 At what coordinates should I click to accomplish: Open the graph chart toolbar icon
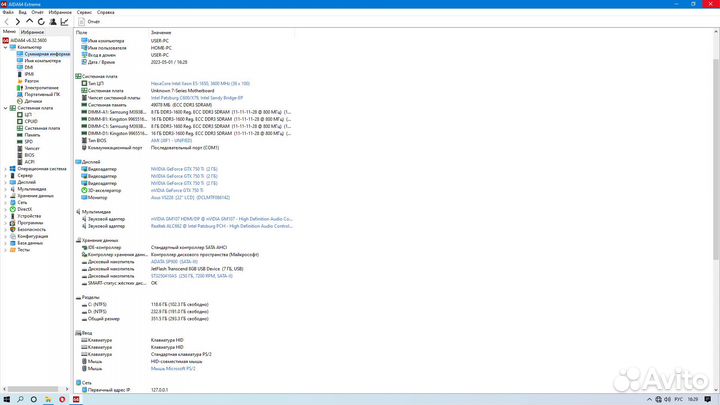pos(64,22)
